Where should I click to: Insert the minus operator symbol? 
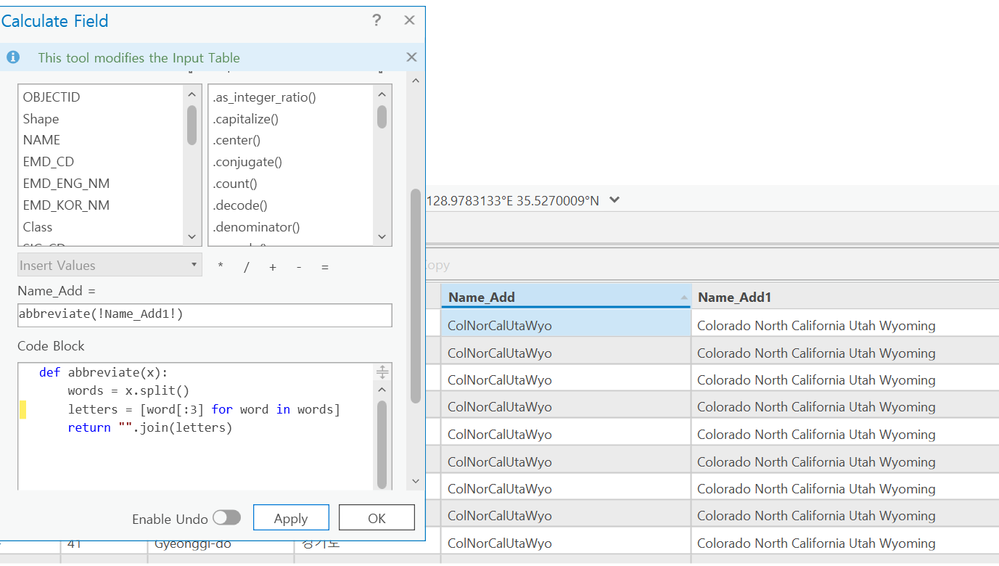point(299,267)
